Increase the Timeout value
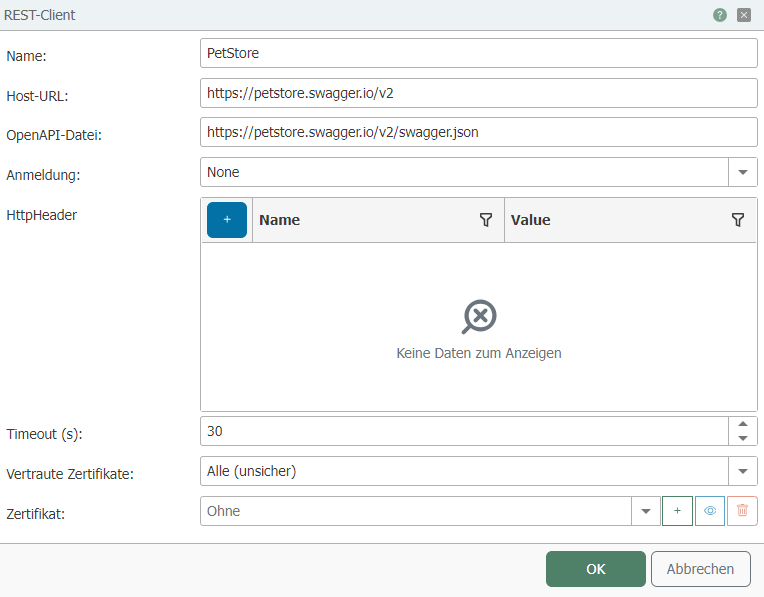Screen dimensions: 764x597 coord(742,424)
